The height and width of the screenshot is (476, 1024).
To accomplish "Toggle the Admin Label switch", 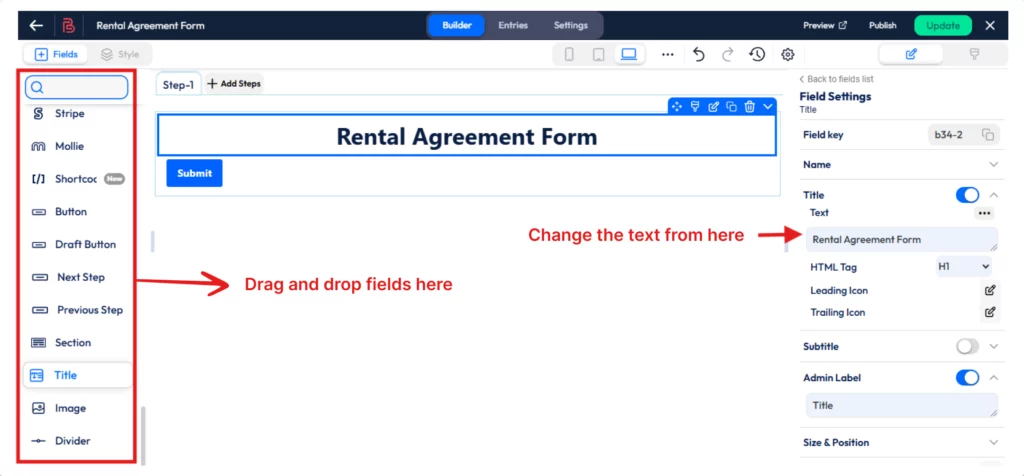I will click(x=967, y=377).
